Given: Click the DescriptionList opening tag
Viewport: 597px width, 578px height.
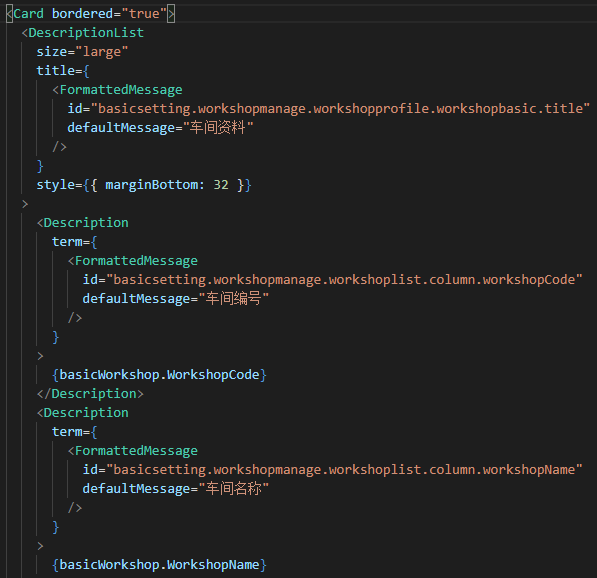Looking at the screenshot, I should point(83,33).
